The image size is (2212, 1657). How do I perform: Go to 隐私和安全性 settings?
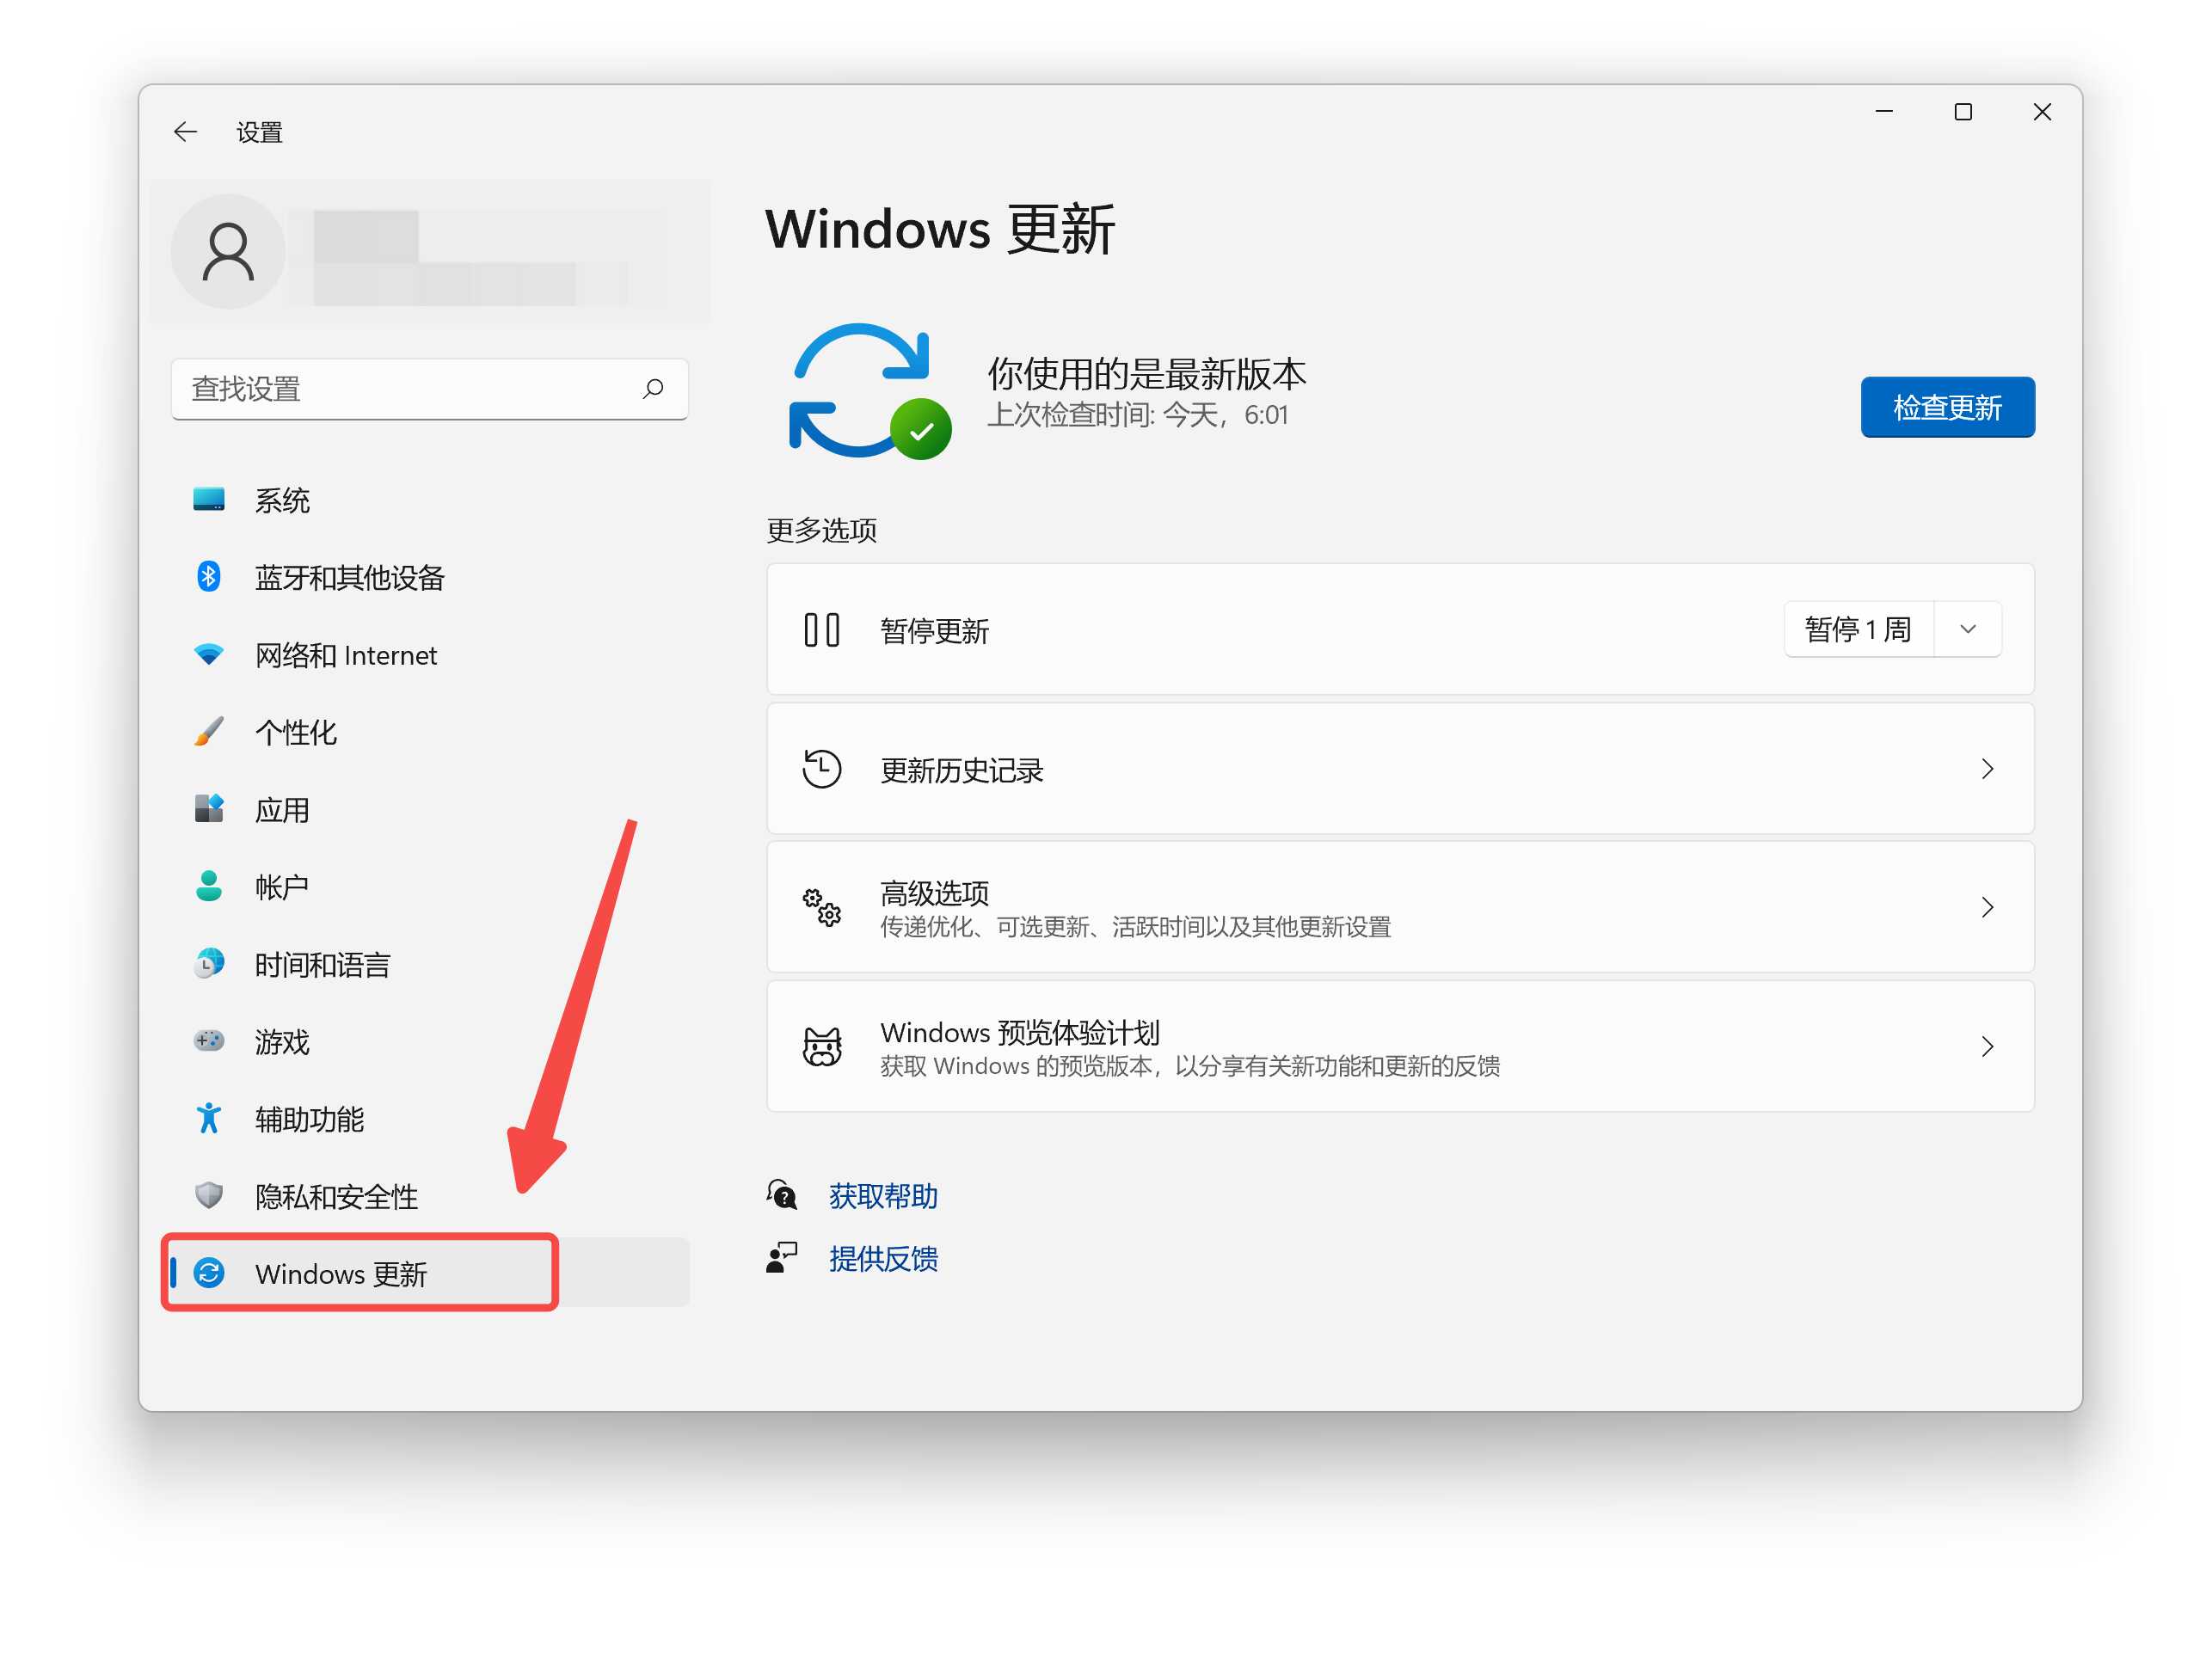click(x=430, y=1196)
